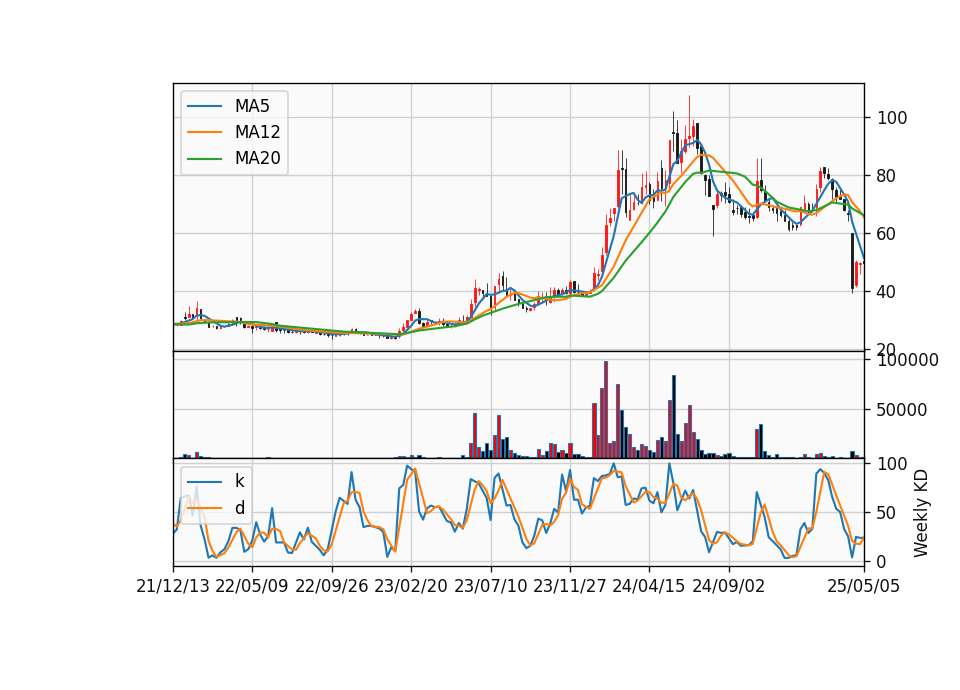Click the MA5 legend label
Screen dimensions: 960x690
tap(252, 106)
